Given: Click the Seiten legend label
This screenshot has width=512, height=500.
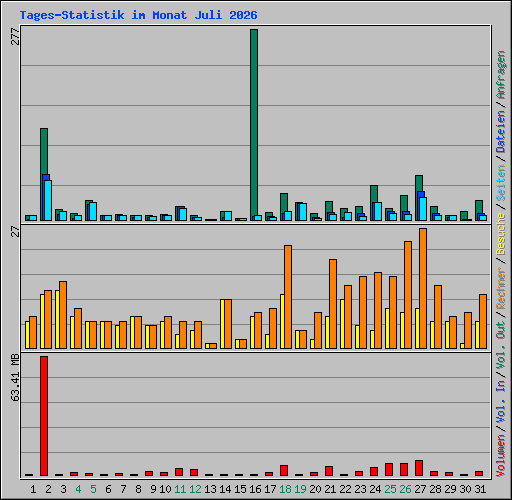Looking at the screenshot, I should [x=501, y=183].
